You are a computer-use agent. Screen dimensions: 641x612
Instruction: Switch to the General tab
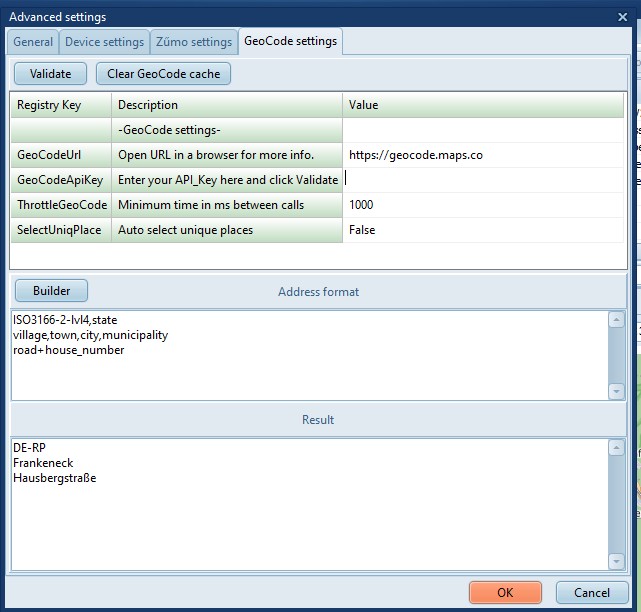(x=33, y=42)
